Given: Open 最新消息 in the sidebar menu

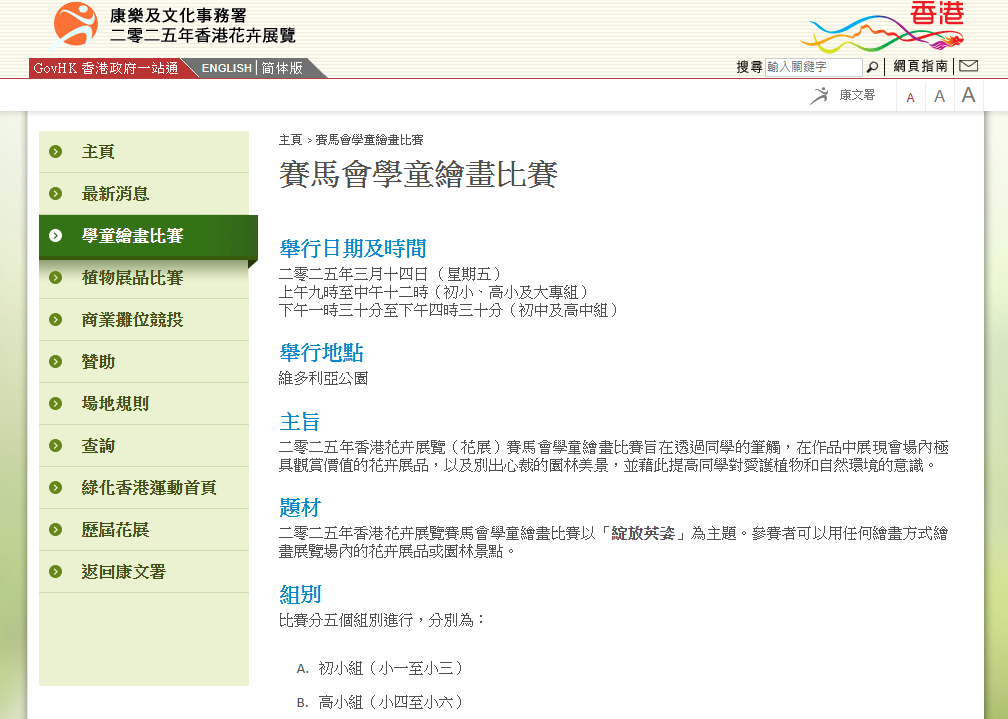Looking at the screenshot, I should (x=115, y=194).
